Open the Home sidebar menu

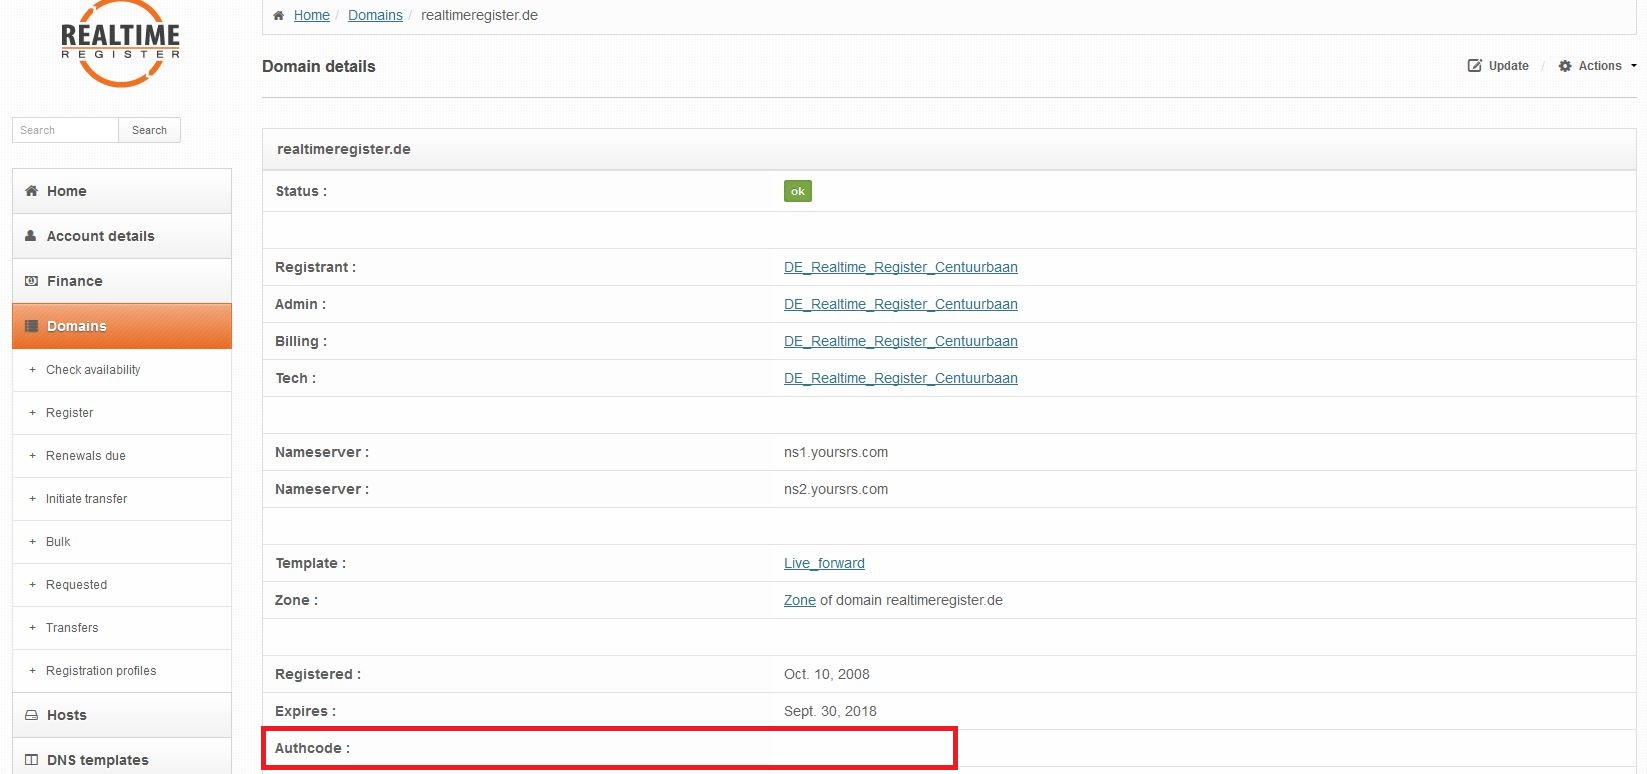[x=122, y=191]
